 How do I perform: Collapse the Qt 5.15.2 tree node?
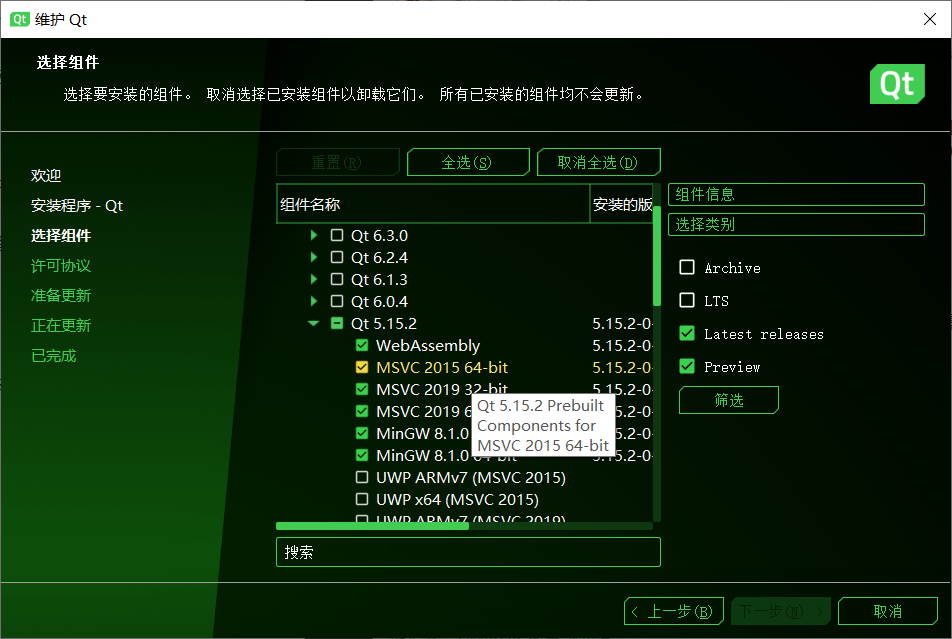click(313, 323)
